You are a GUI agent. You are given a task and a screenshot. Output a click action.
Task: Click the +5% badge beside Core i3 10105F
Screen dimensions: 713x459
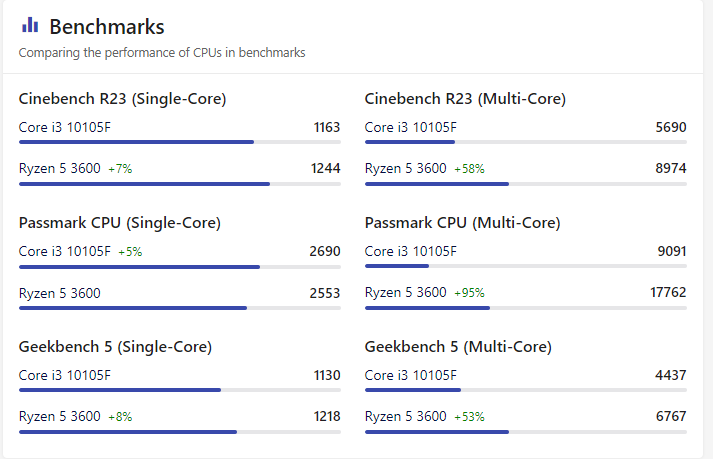tap(130, 252)
